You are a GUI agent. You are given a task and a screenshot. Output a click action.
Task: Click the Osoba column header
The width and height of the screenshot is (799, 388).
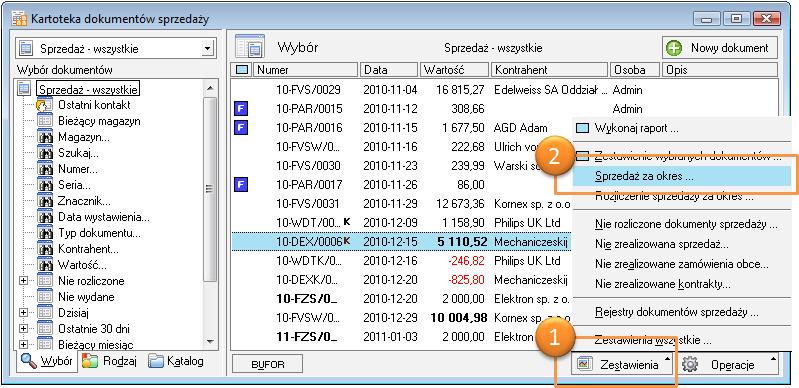635,70
